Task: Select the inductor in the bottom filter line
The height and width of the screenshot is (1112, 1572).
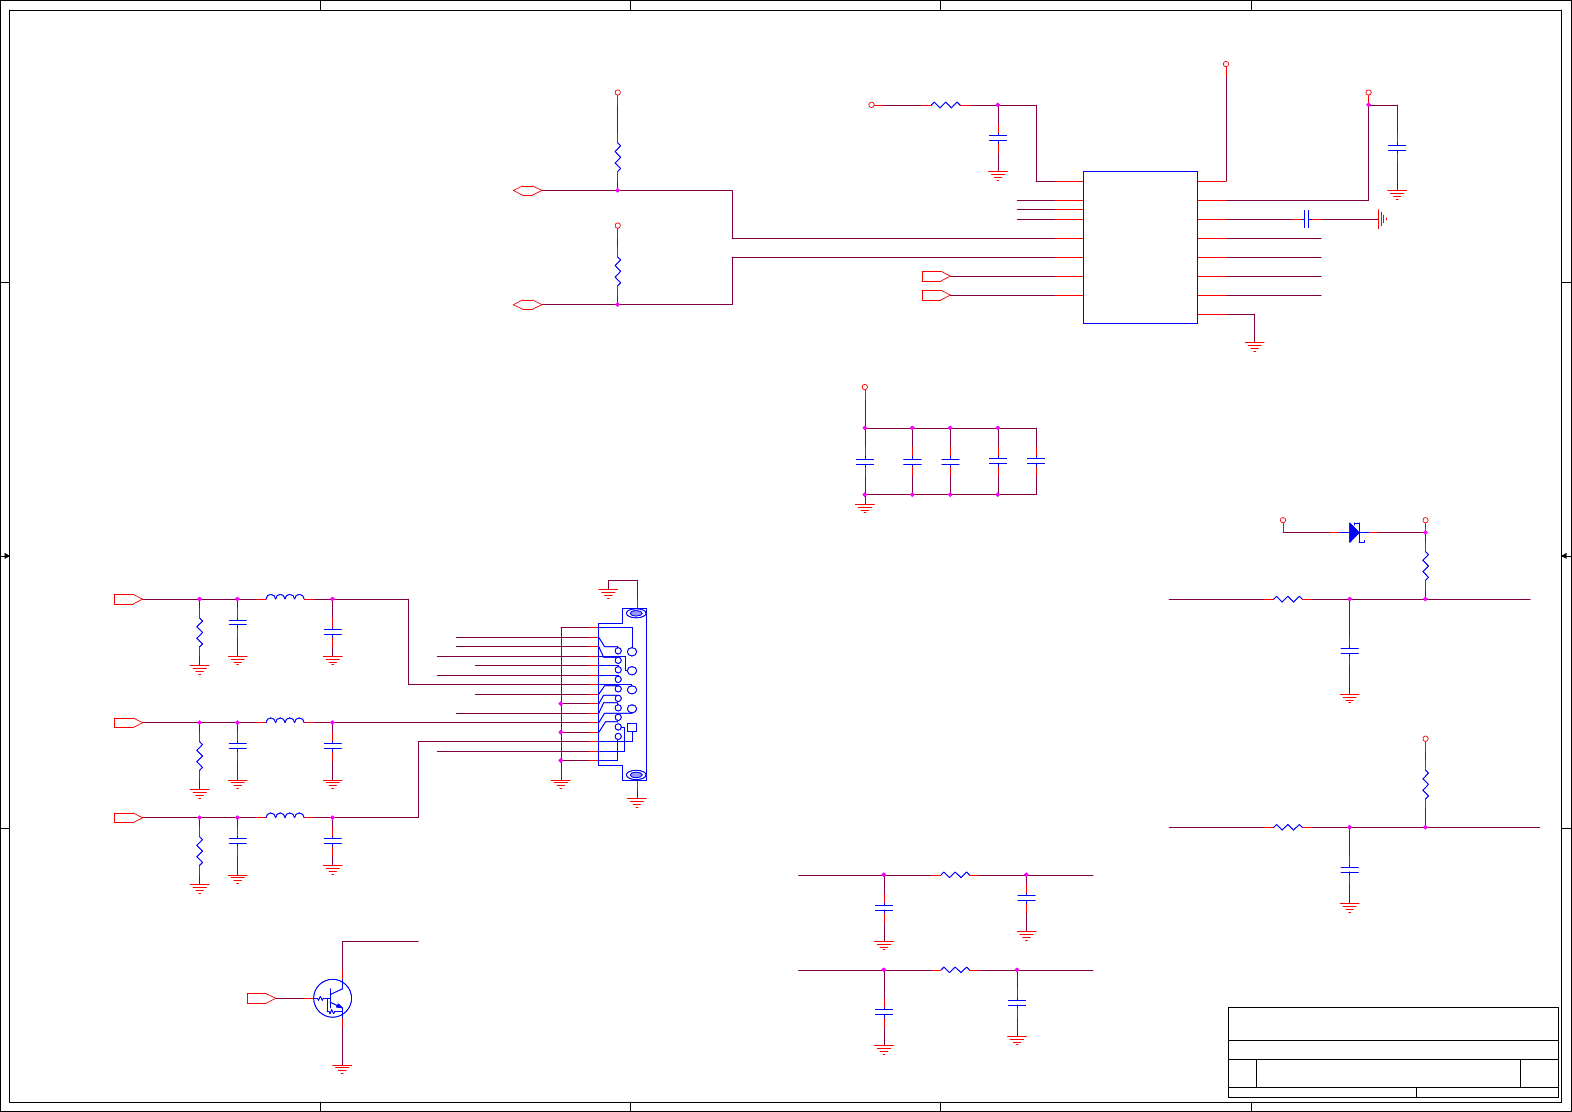Action: click(x=285, y=815)
